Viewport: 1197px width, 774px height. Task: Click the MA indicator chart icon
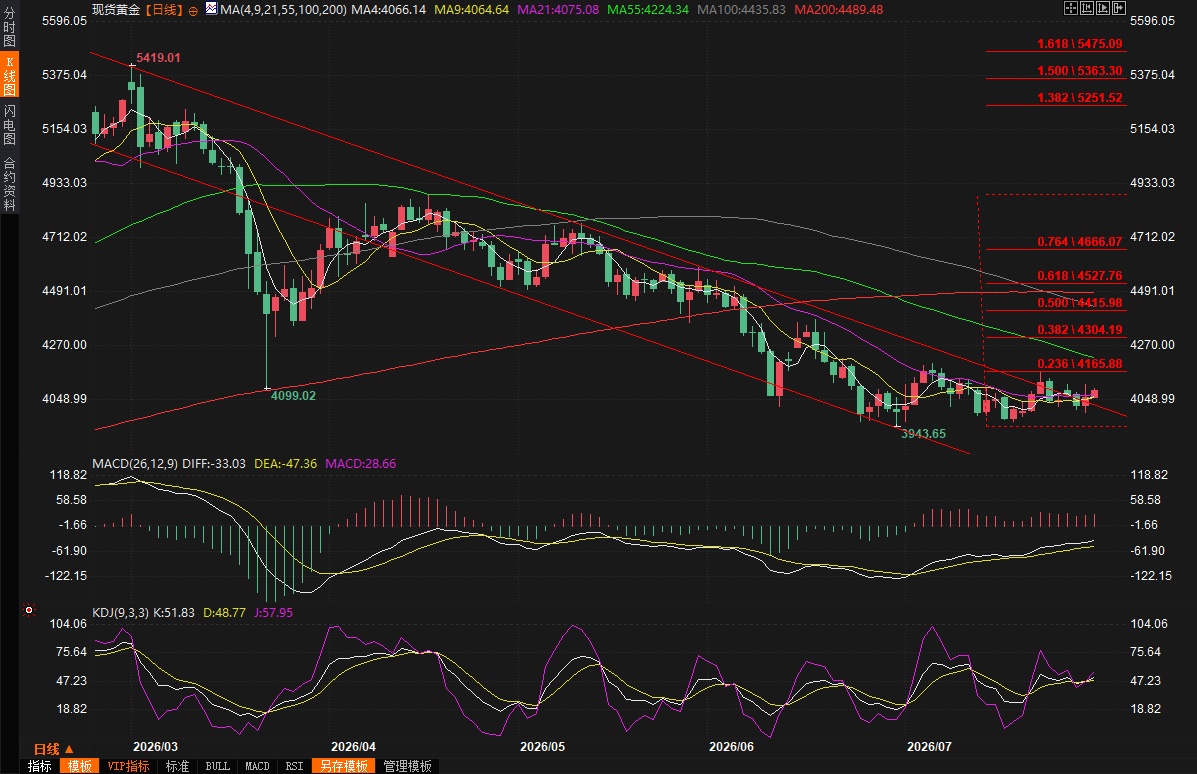tap(211, 9)
